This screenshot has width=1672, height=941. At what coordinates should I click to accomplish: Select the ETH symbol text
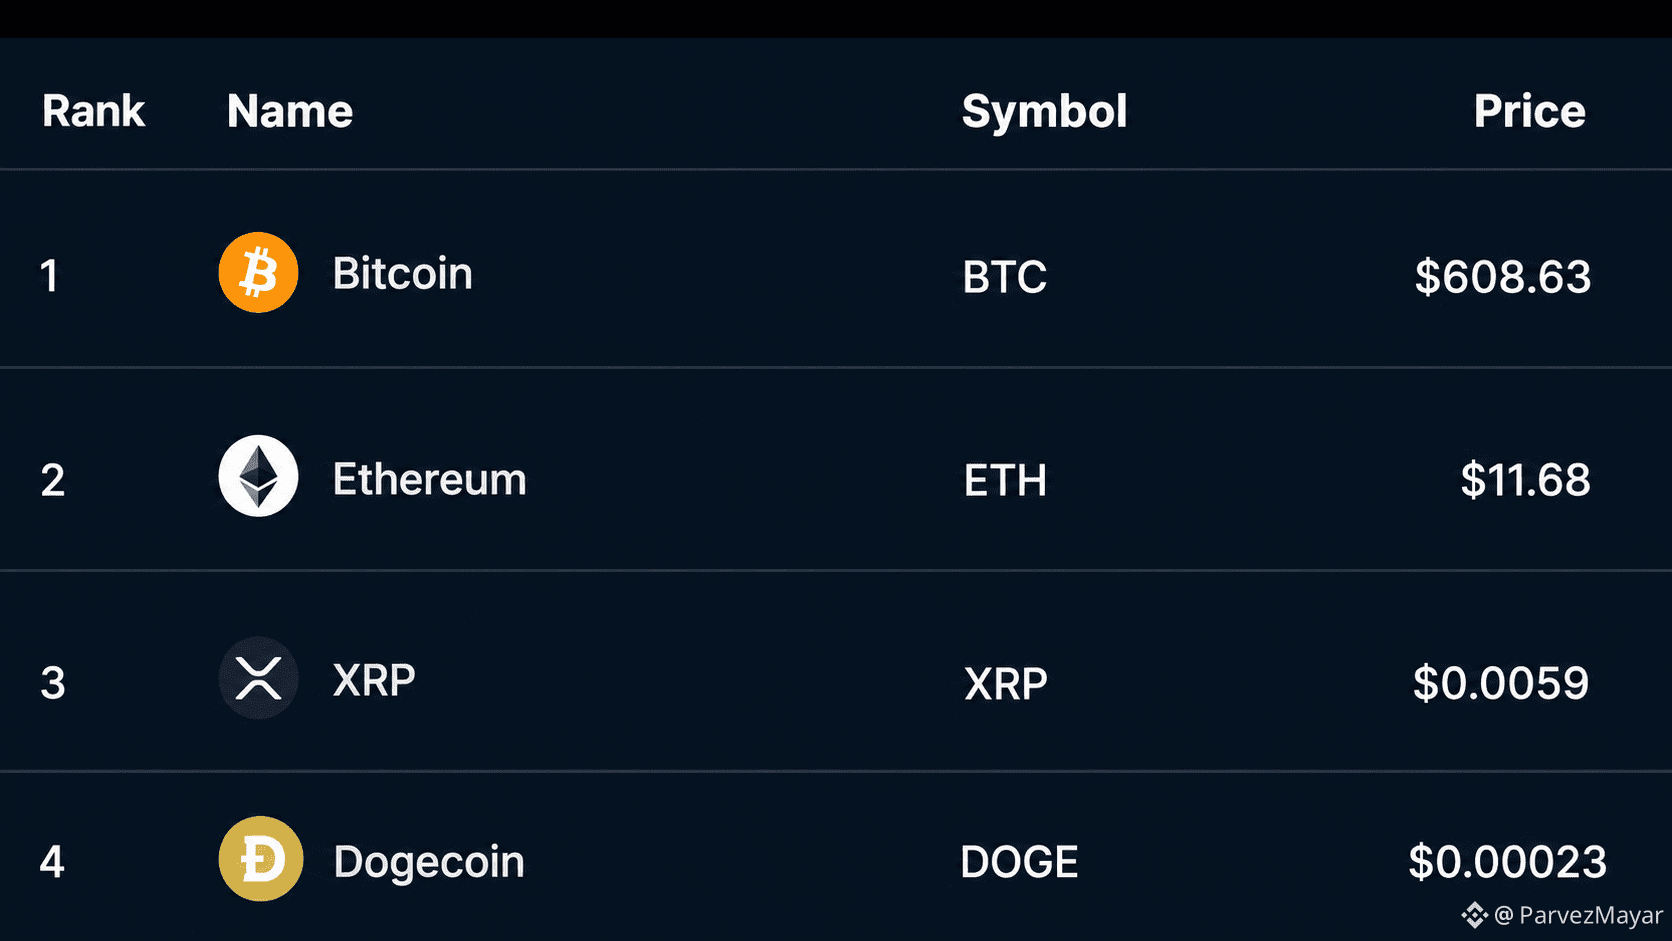1005,481
